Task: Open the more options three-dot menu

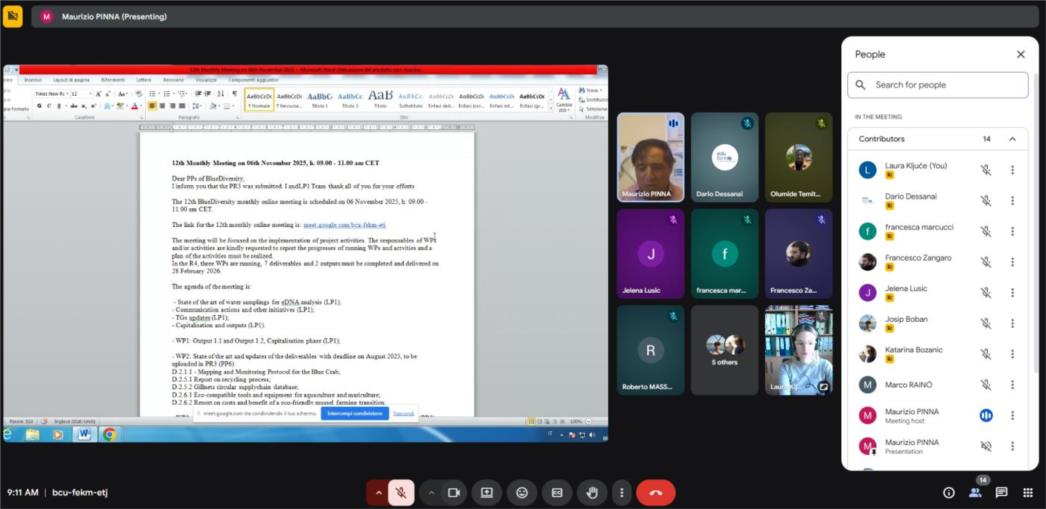Action: (x=622, y=492)
